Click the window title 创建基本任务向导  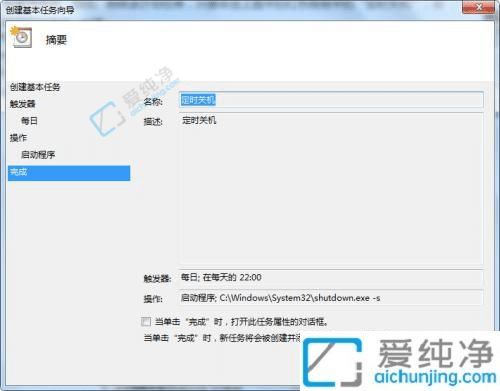40,10
